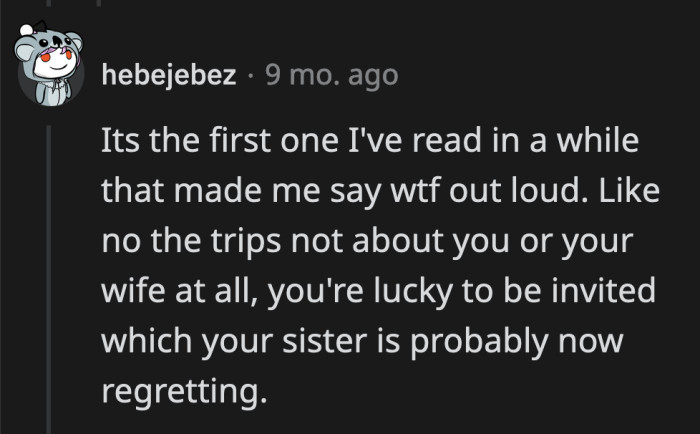Click the dot separator after the username
Image resolution: width=700 pixels, height=434 pixels.
point(251,75)
